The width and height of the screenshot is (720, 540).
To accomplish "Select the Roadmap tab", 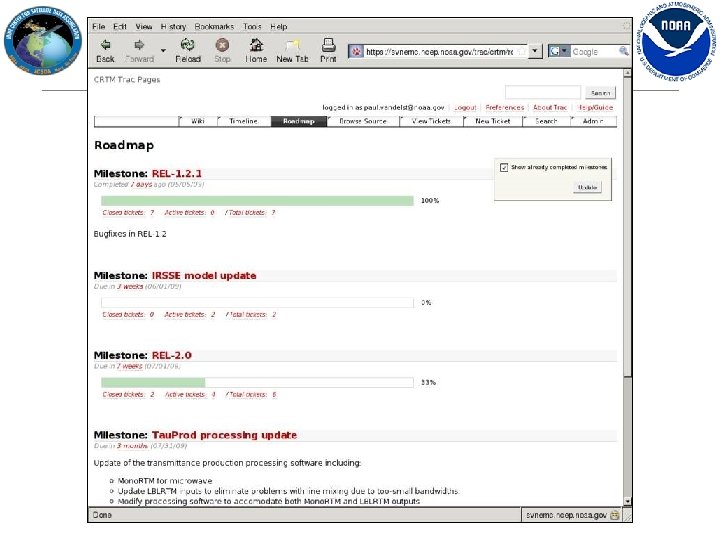I will tap(298, 121).
